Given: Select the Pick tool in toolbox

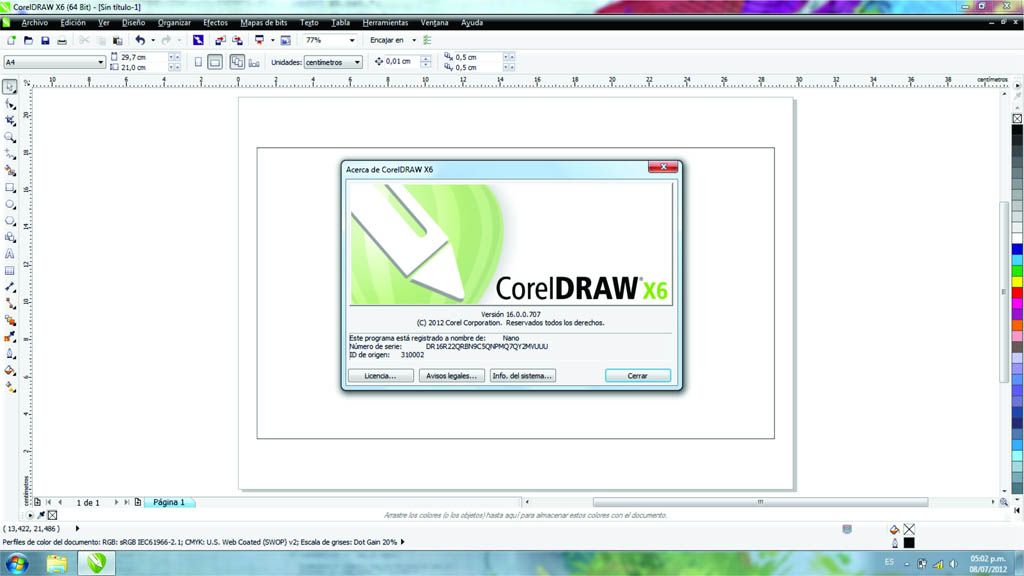Looking at the screenshot, I should [x=10, y=87].
